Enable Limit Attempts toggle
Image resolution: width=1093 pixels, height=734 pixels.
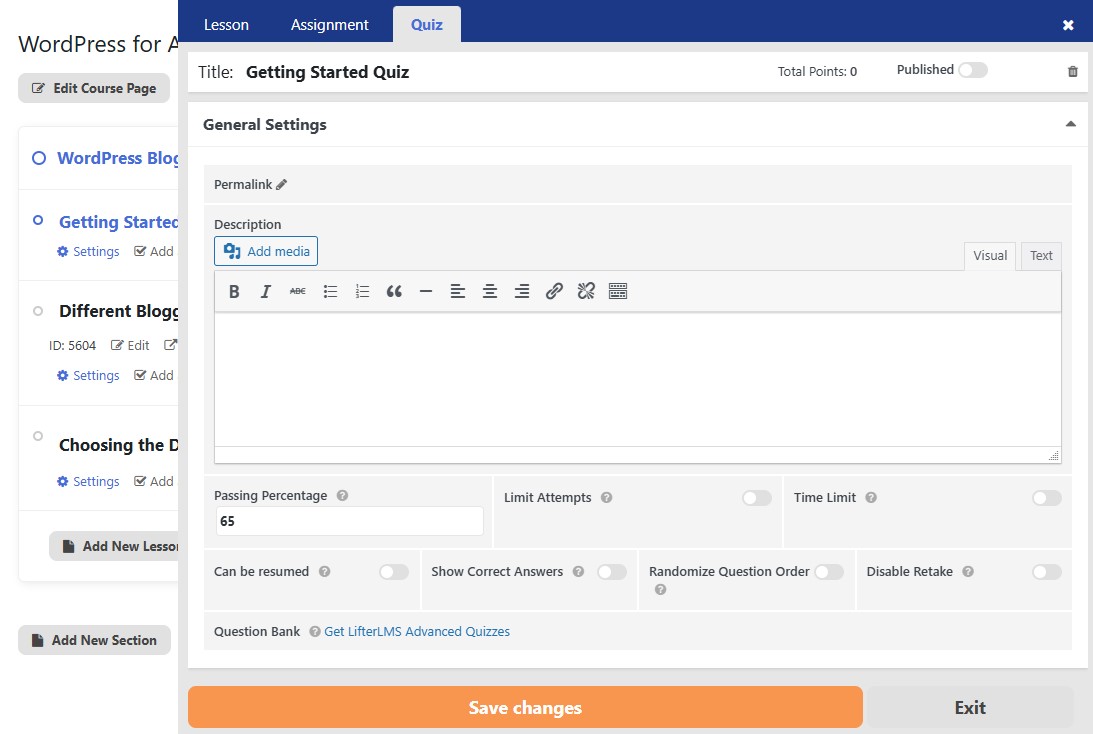point(757,498)
